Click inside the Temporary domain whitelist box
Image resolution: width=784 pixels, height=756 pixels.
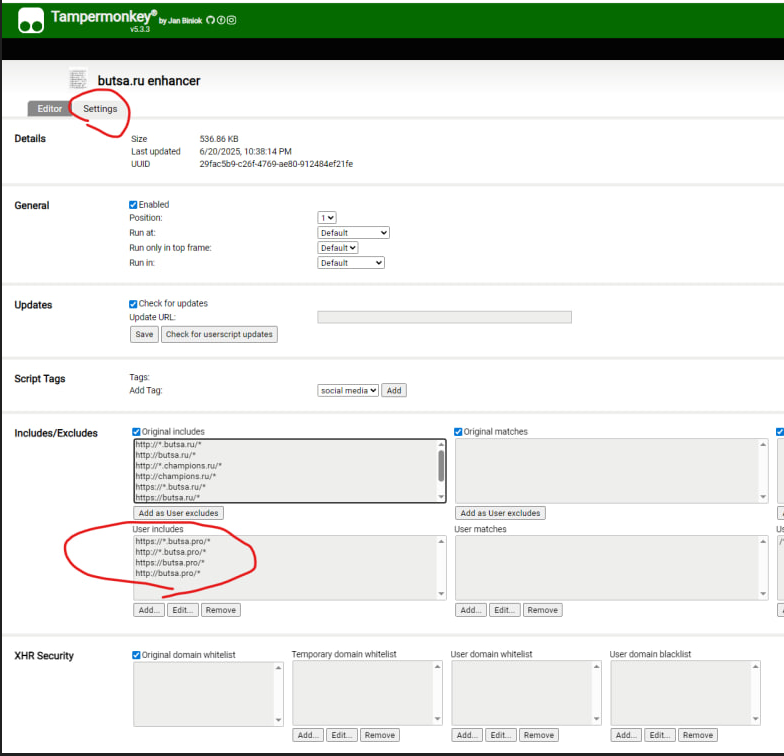pos(368,693)
